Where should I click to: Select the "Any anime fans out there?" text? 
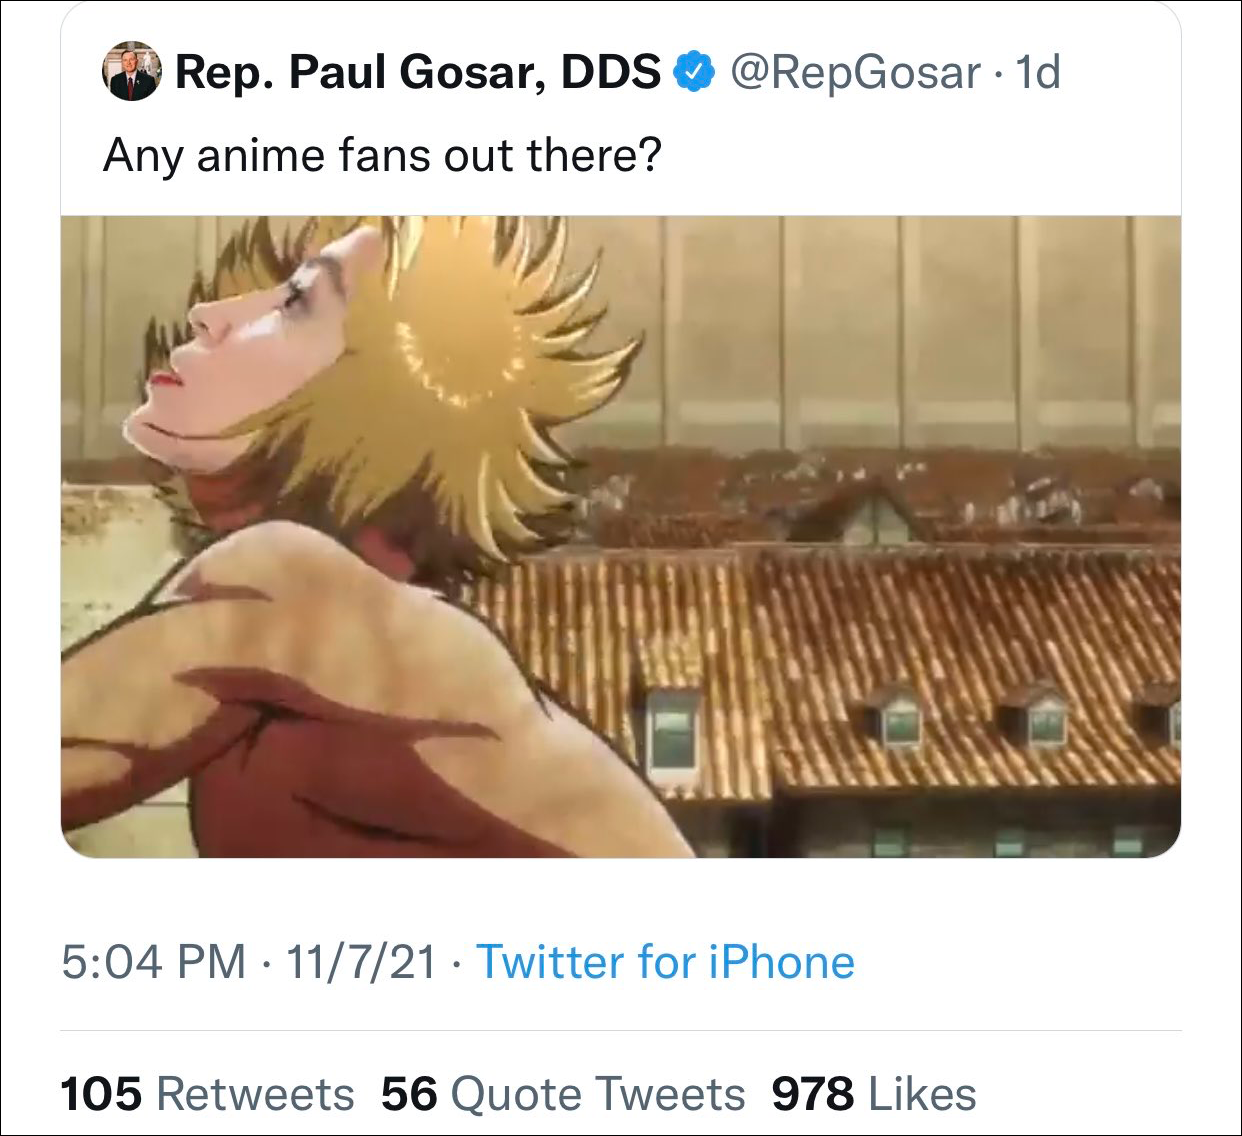382,155
